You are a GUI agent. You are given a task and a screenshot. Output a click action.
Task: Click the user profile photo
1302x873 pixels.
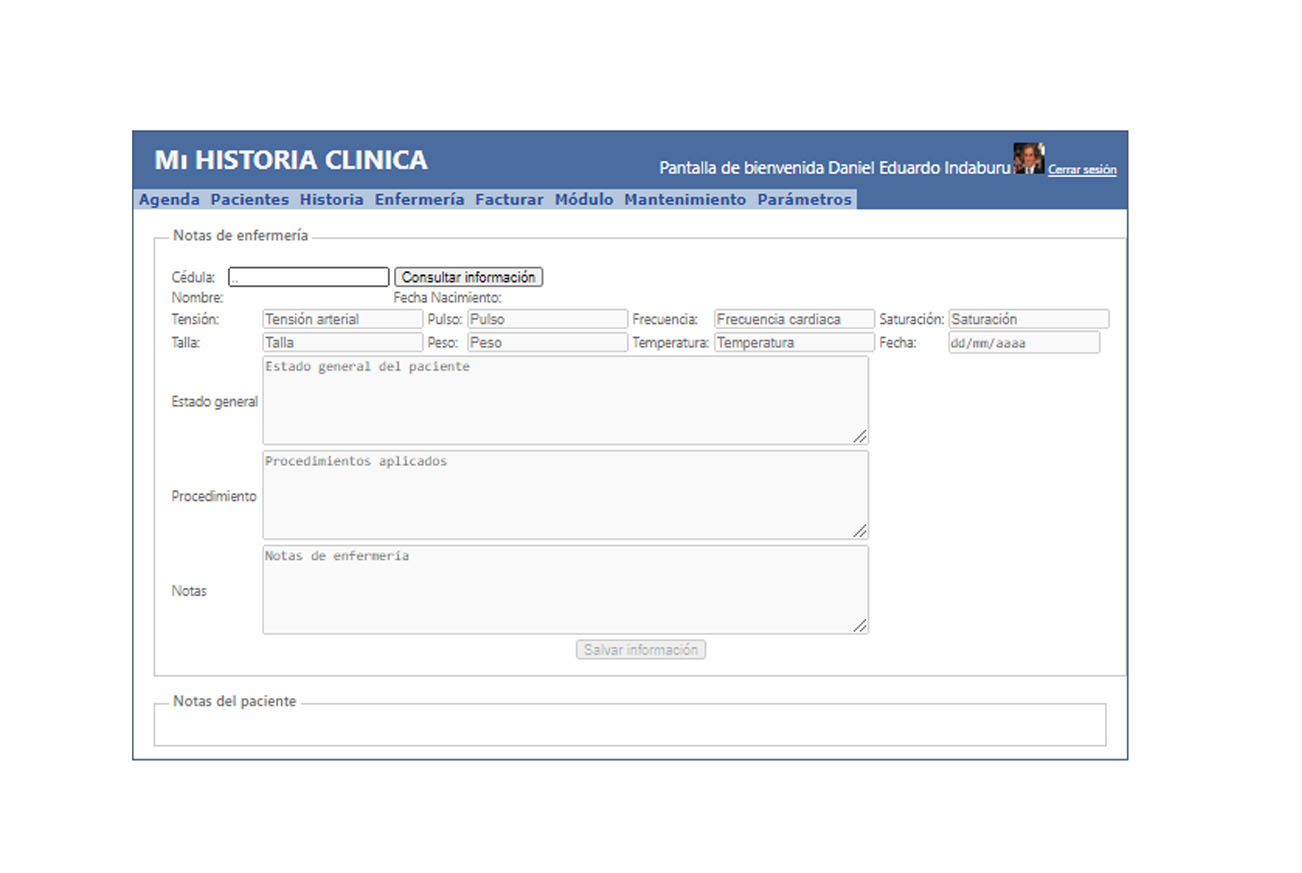click(1028, 158)
